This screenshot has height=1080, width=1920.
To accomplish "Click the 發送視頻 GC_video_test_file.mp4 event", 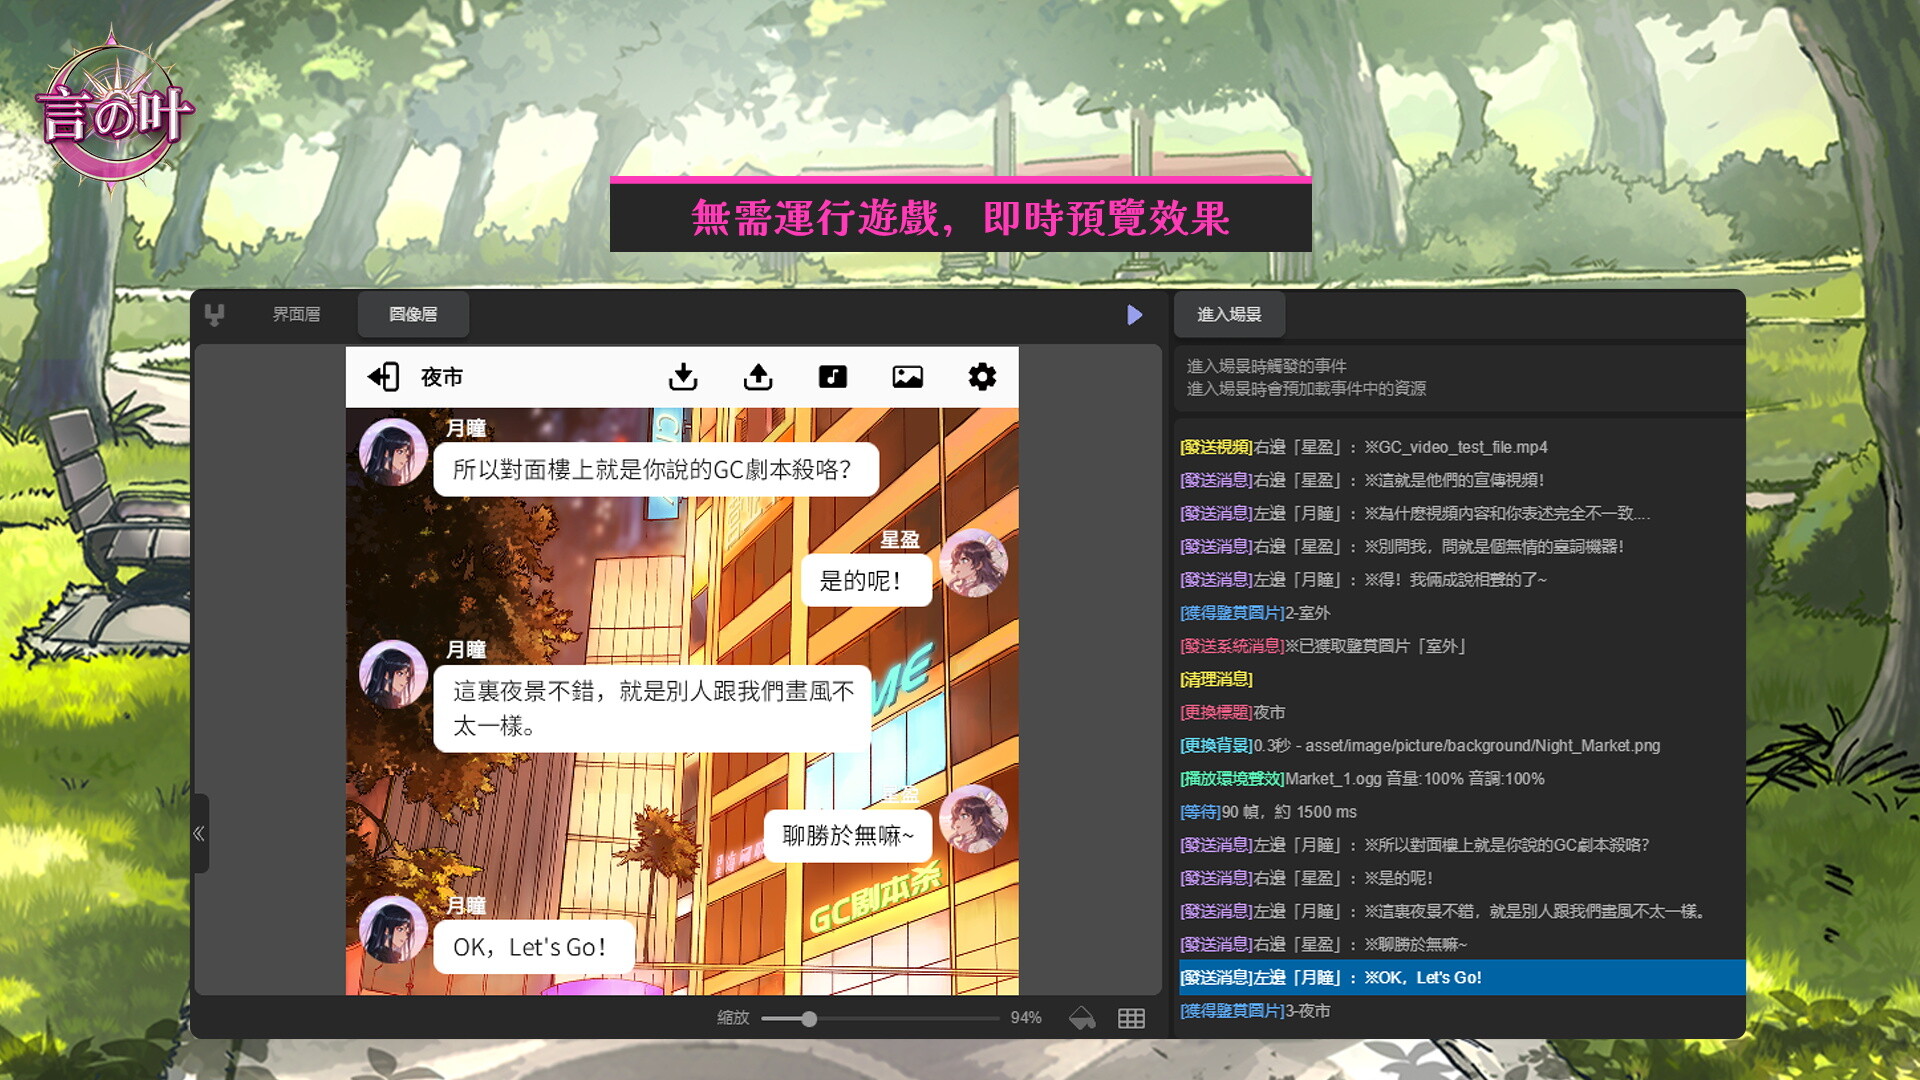I will pyautogui.click(x=1363, y=447).
